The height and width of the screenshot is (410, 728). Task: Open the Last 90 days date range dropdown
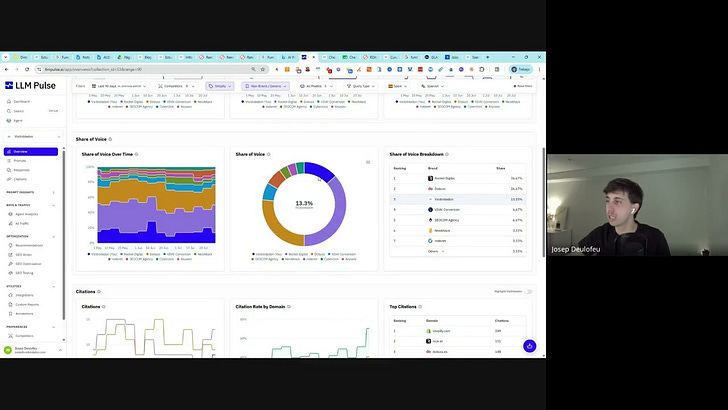coord(119,86)
